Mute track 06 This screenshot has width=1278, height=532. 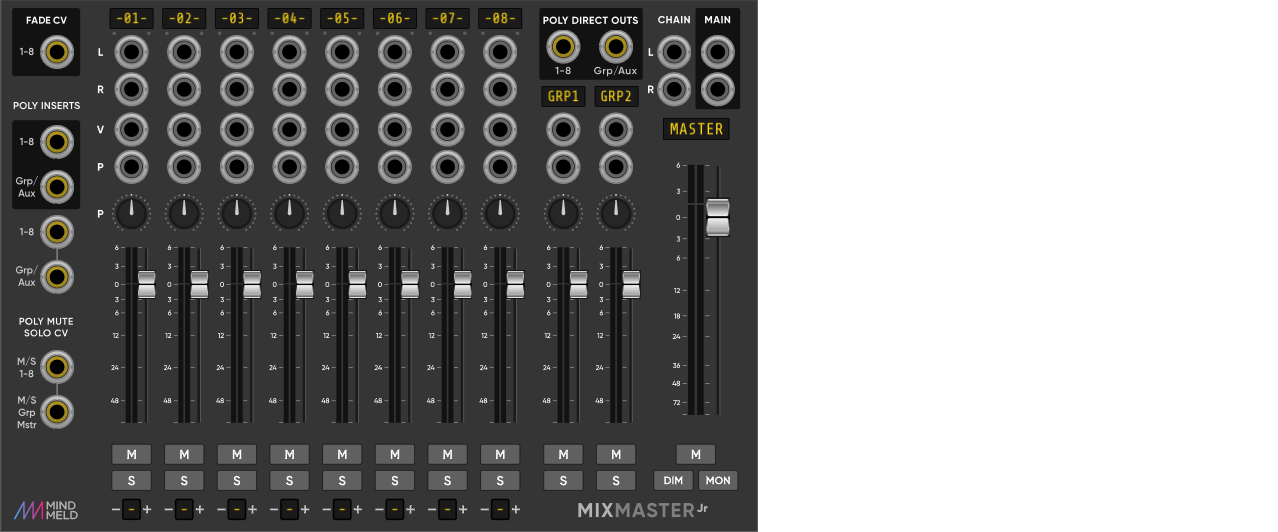coord(394,454)
